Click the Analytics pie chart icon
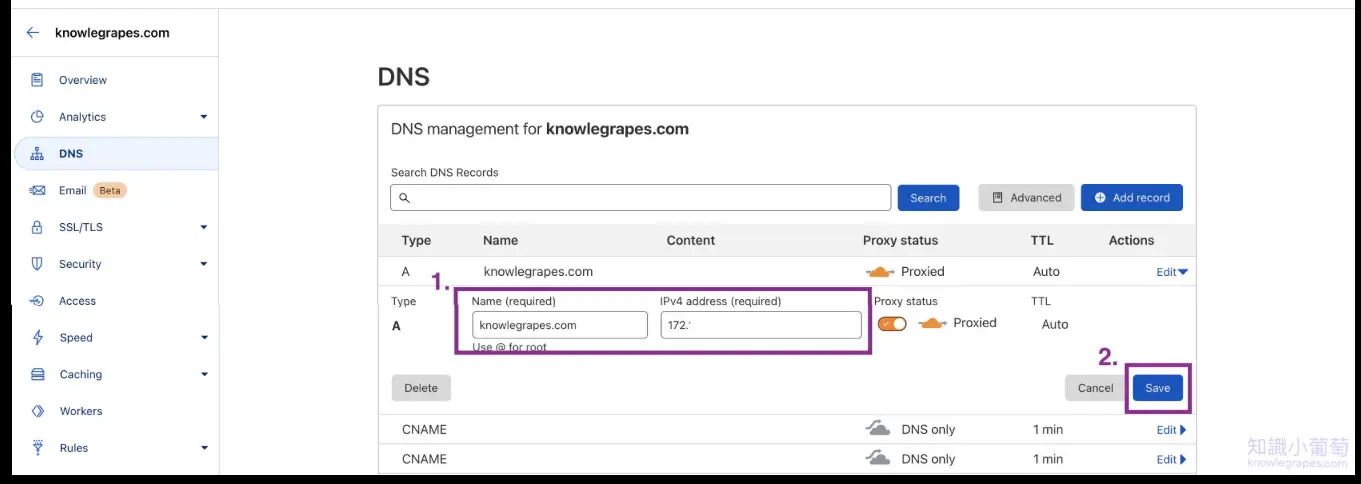This screenshot has width=1361, height=484. (37, 117)
